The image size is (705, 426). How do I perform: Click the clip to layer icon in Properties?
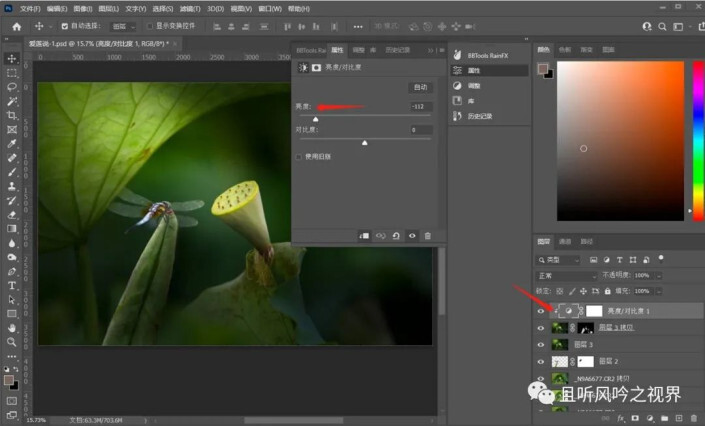[363, 235]
